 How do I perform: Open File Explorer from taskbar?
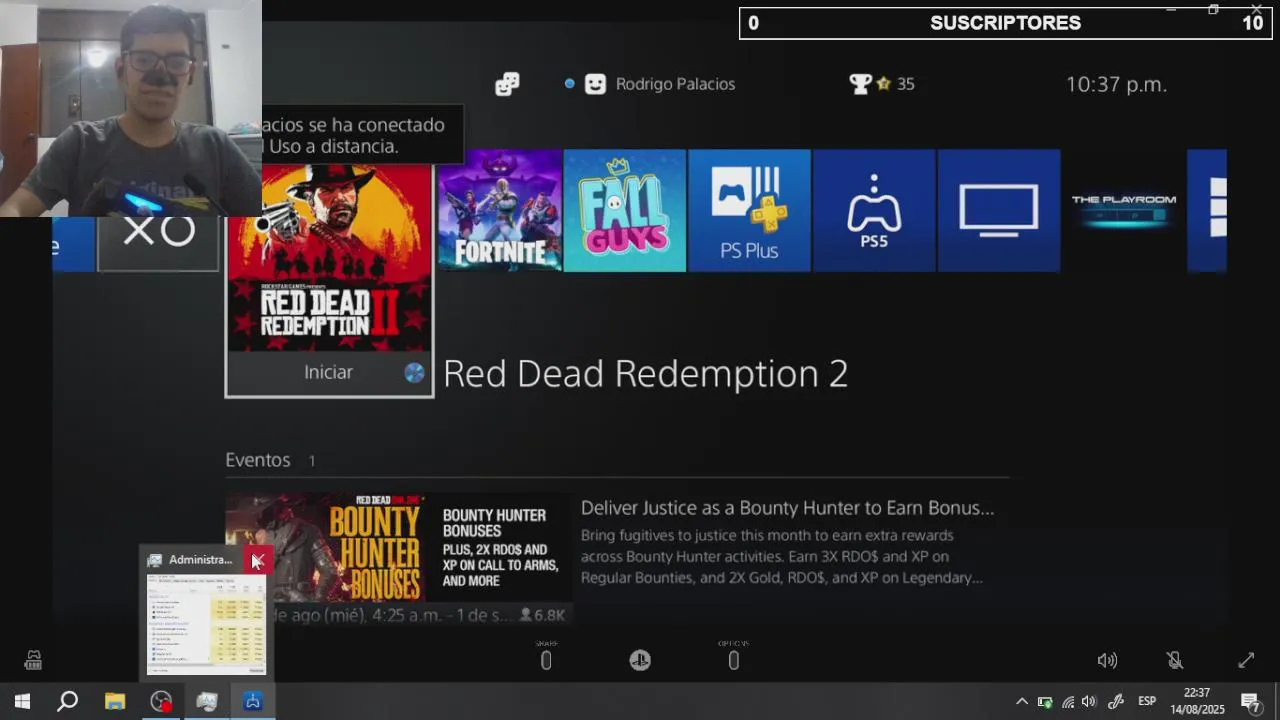click(115, 701)
